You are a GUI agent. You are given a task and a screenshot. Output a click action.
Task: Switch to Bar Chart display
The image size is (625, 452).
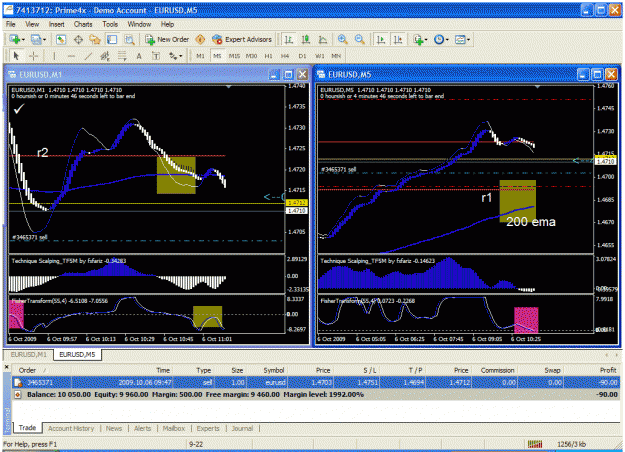coord(289,39)
